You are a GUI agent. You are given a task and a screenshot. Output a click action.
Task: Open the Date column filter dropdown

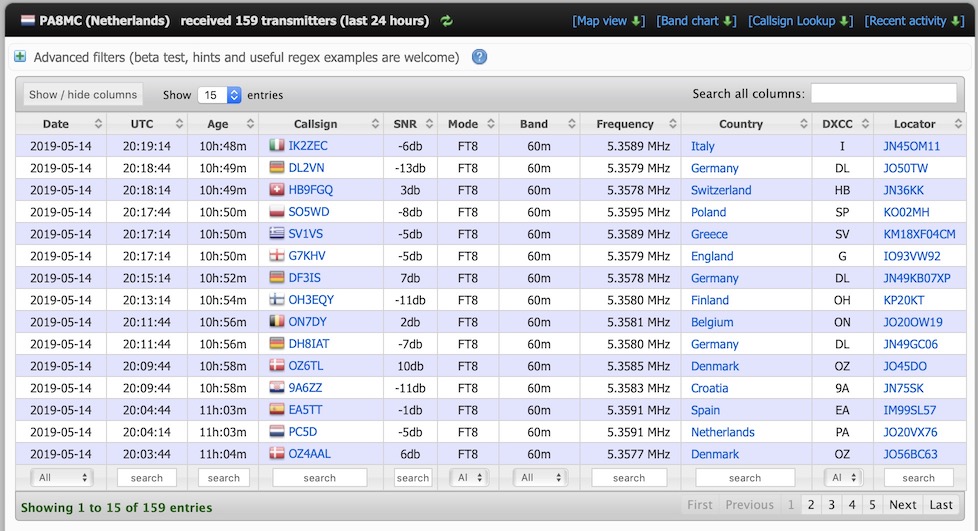[x=60, y=478]
